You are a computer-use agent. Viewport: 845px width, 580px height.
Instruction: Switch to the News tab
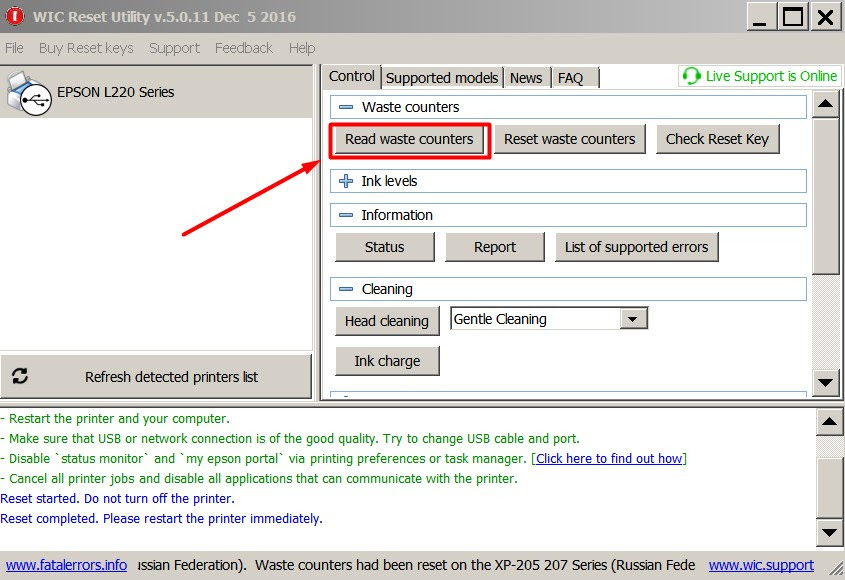526,78
